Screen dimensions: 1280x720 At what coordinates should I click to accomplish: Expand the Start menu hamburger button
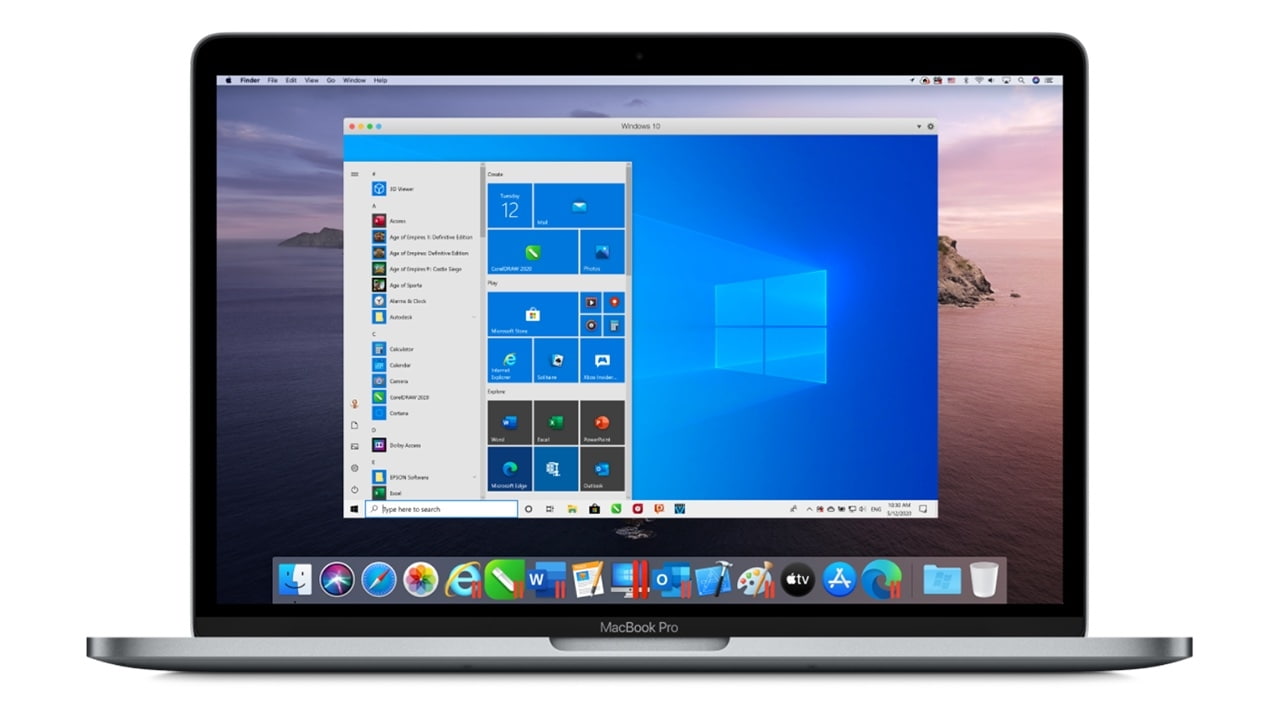[x=354, y=174]
